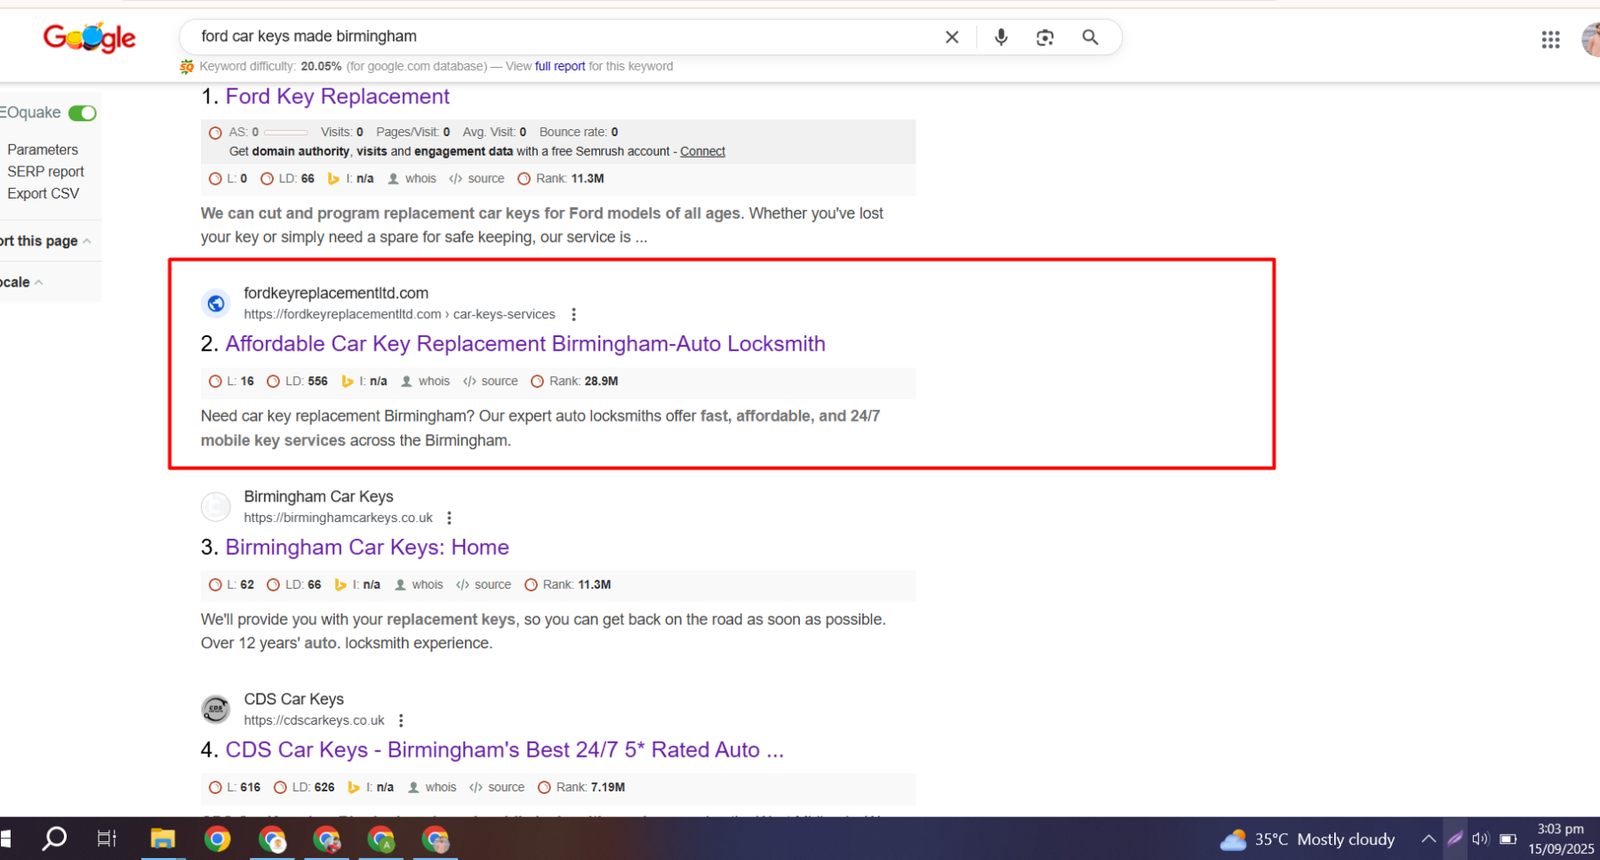Screen dimensions: 1600x860
Task: Open File Explorer from the taskbar
Action: point(162,839)
